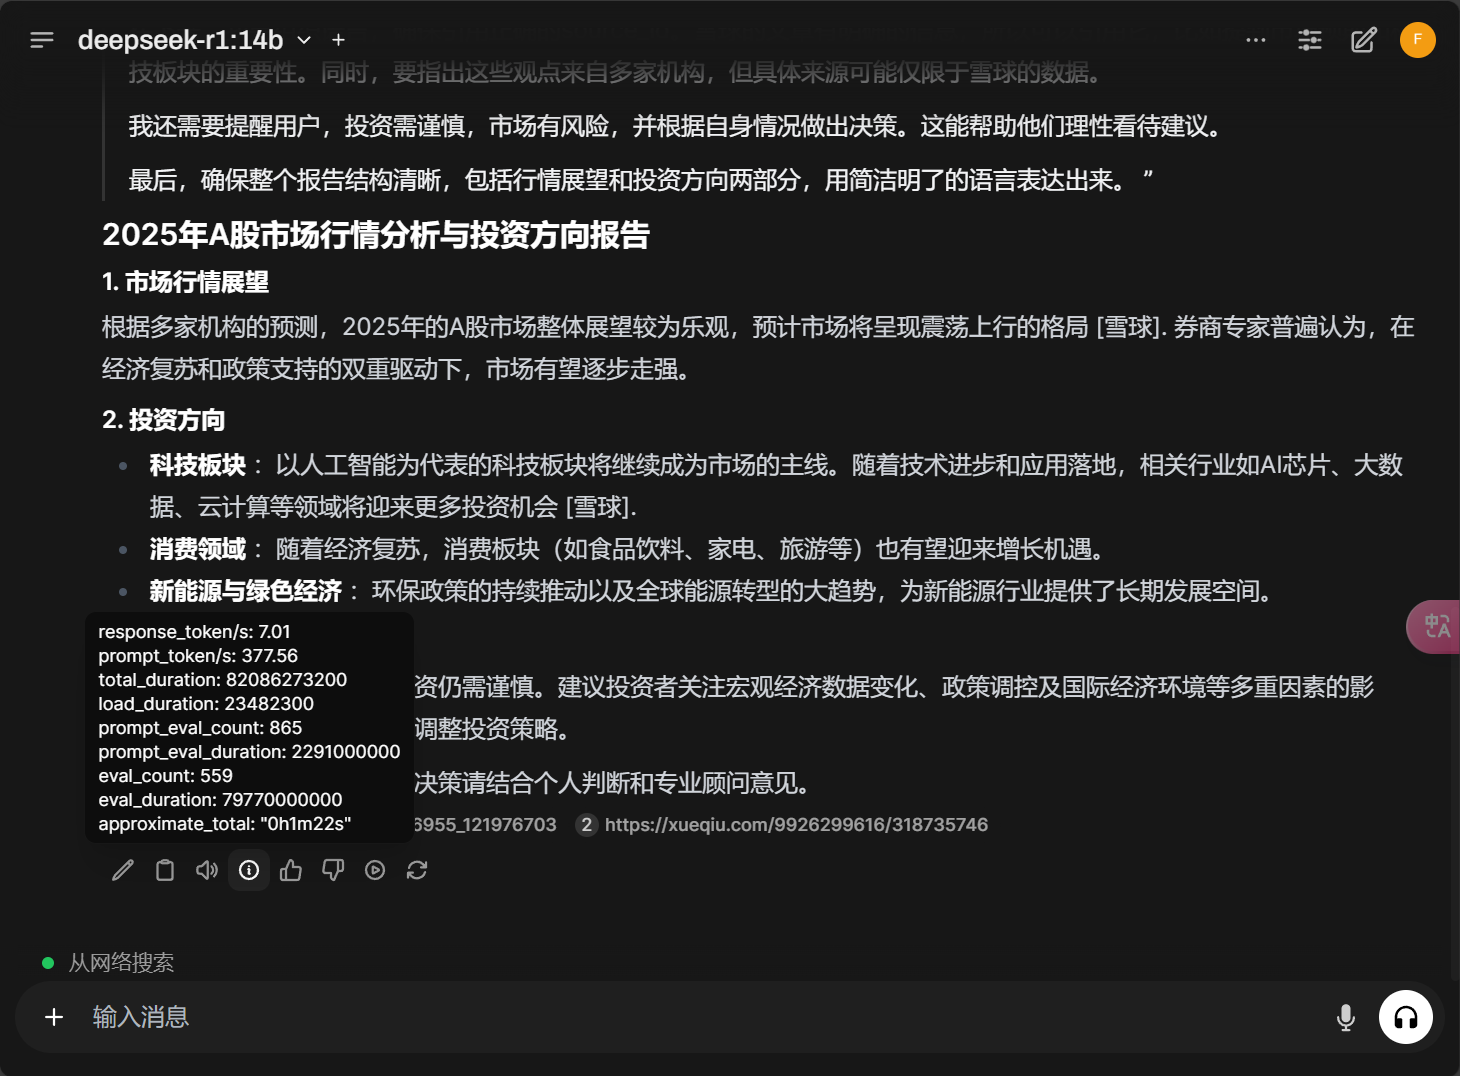This screenshot has width=1460, height=1076.
Task: Read the response aloud with speaker icon
Action: 207,870
